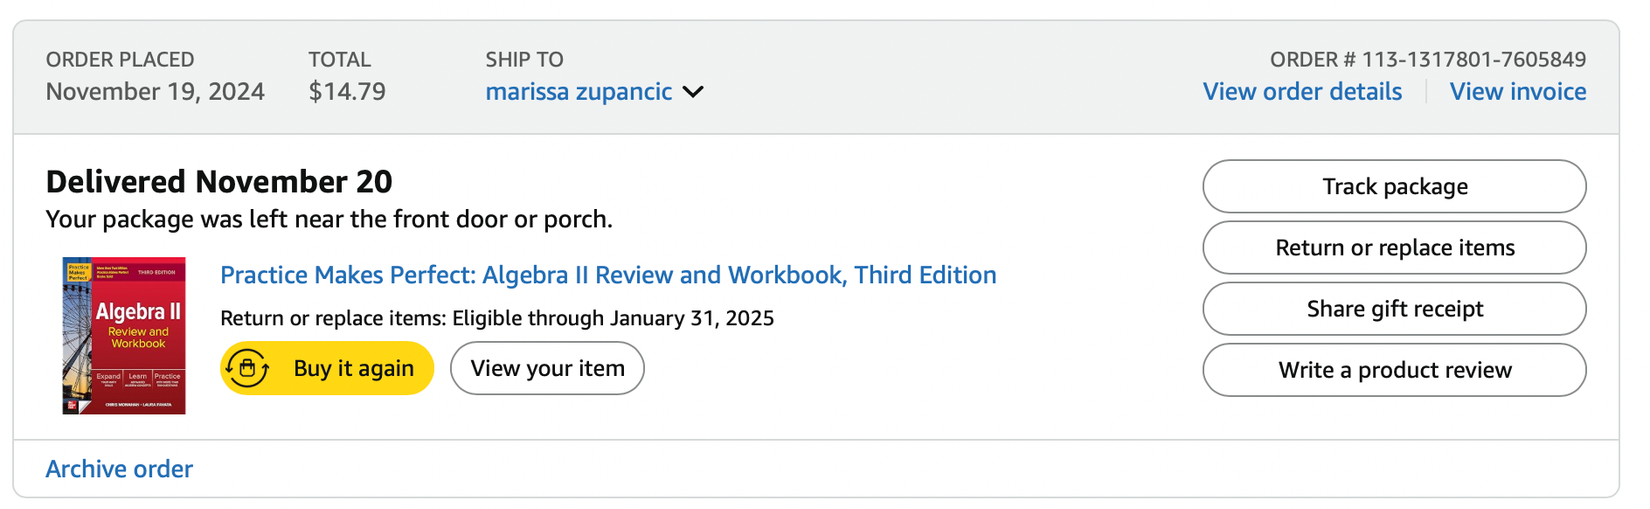The width and height of the screenshot is (1650, 509).
Task: Click the $14.79 order total
Action: (x=347, y=92)
